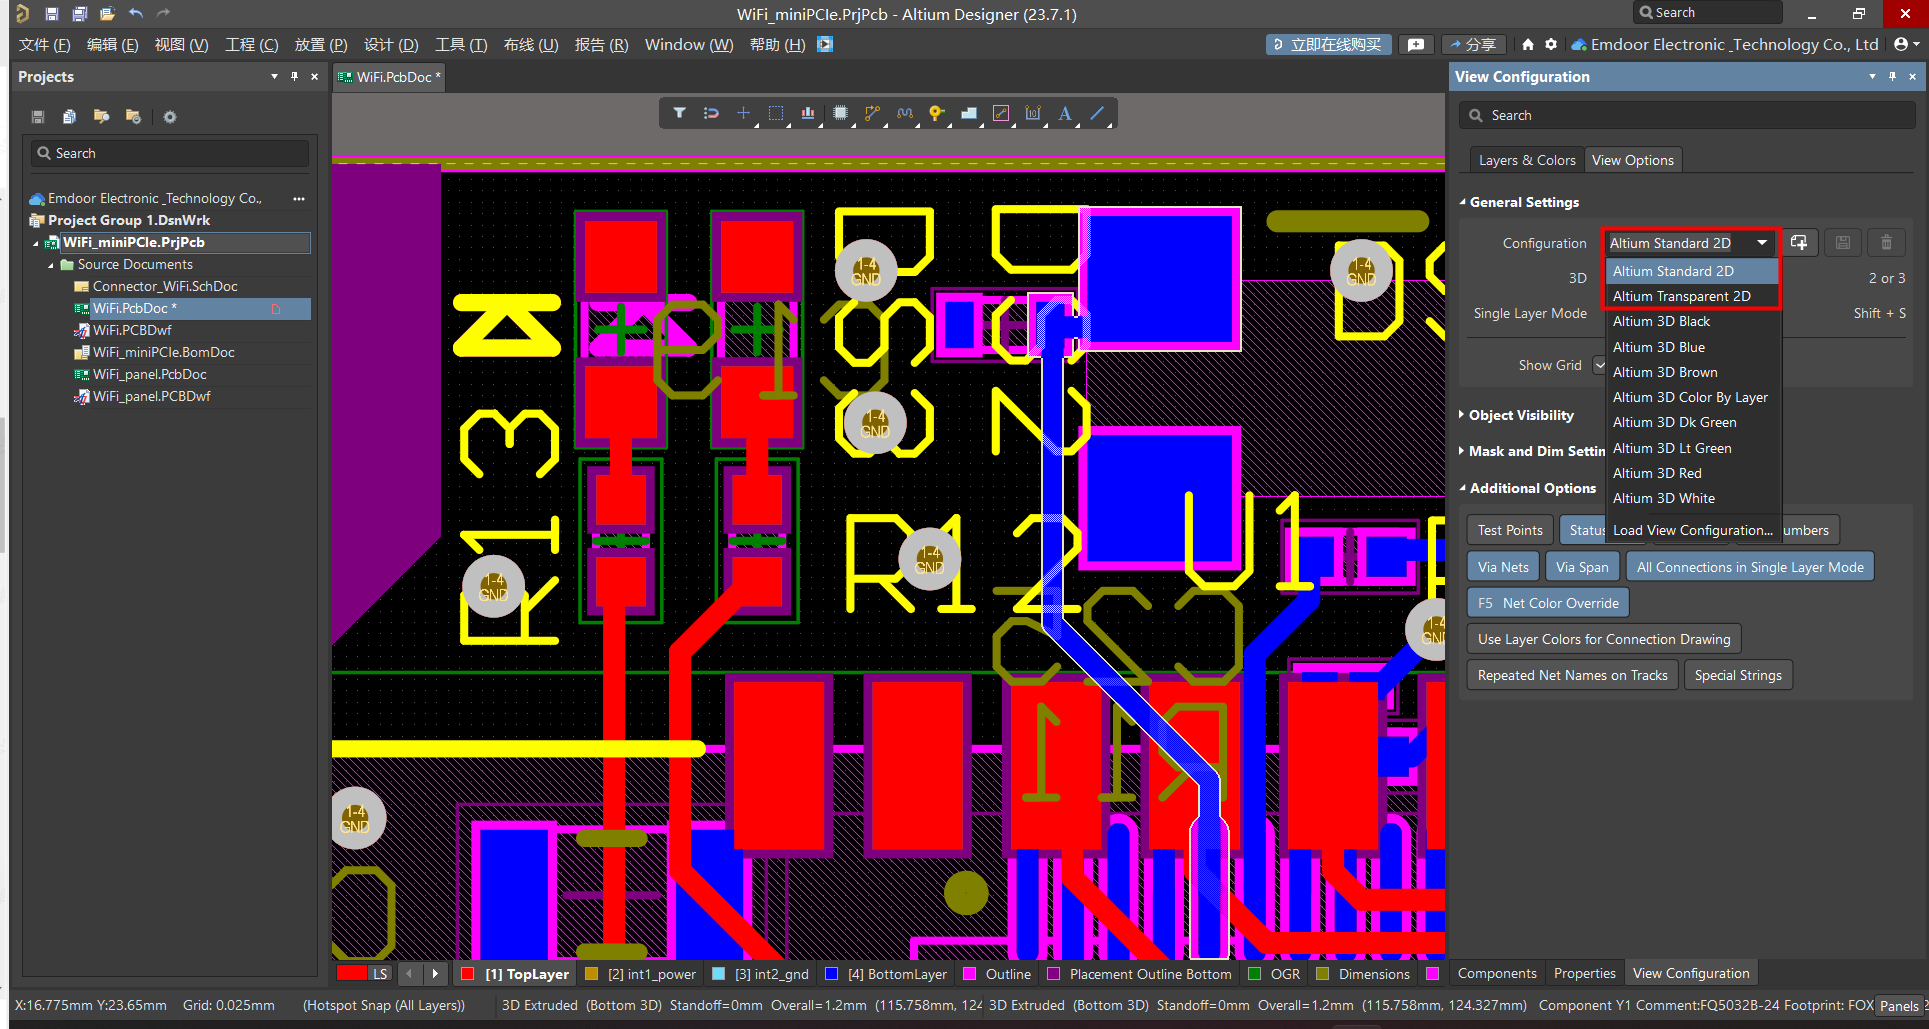Image resolution: width=1929 pixels, height=1029 pixels.
Task: Open the Panels button in status bar
Action: tap(1898, 1006)
